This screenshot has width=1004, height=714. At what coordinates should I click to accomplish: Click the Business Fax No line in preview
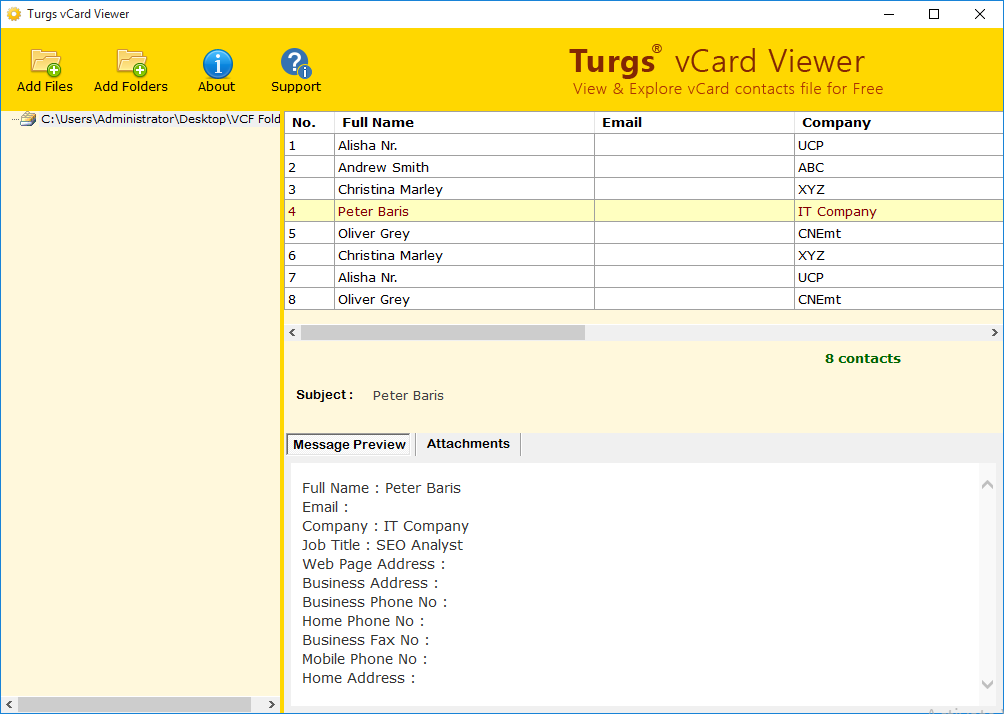[366, 640]
